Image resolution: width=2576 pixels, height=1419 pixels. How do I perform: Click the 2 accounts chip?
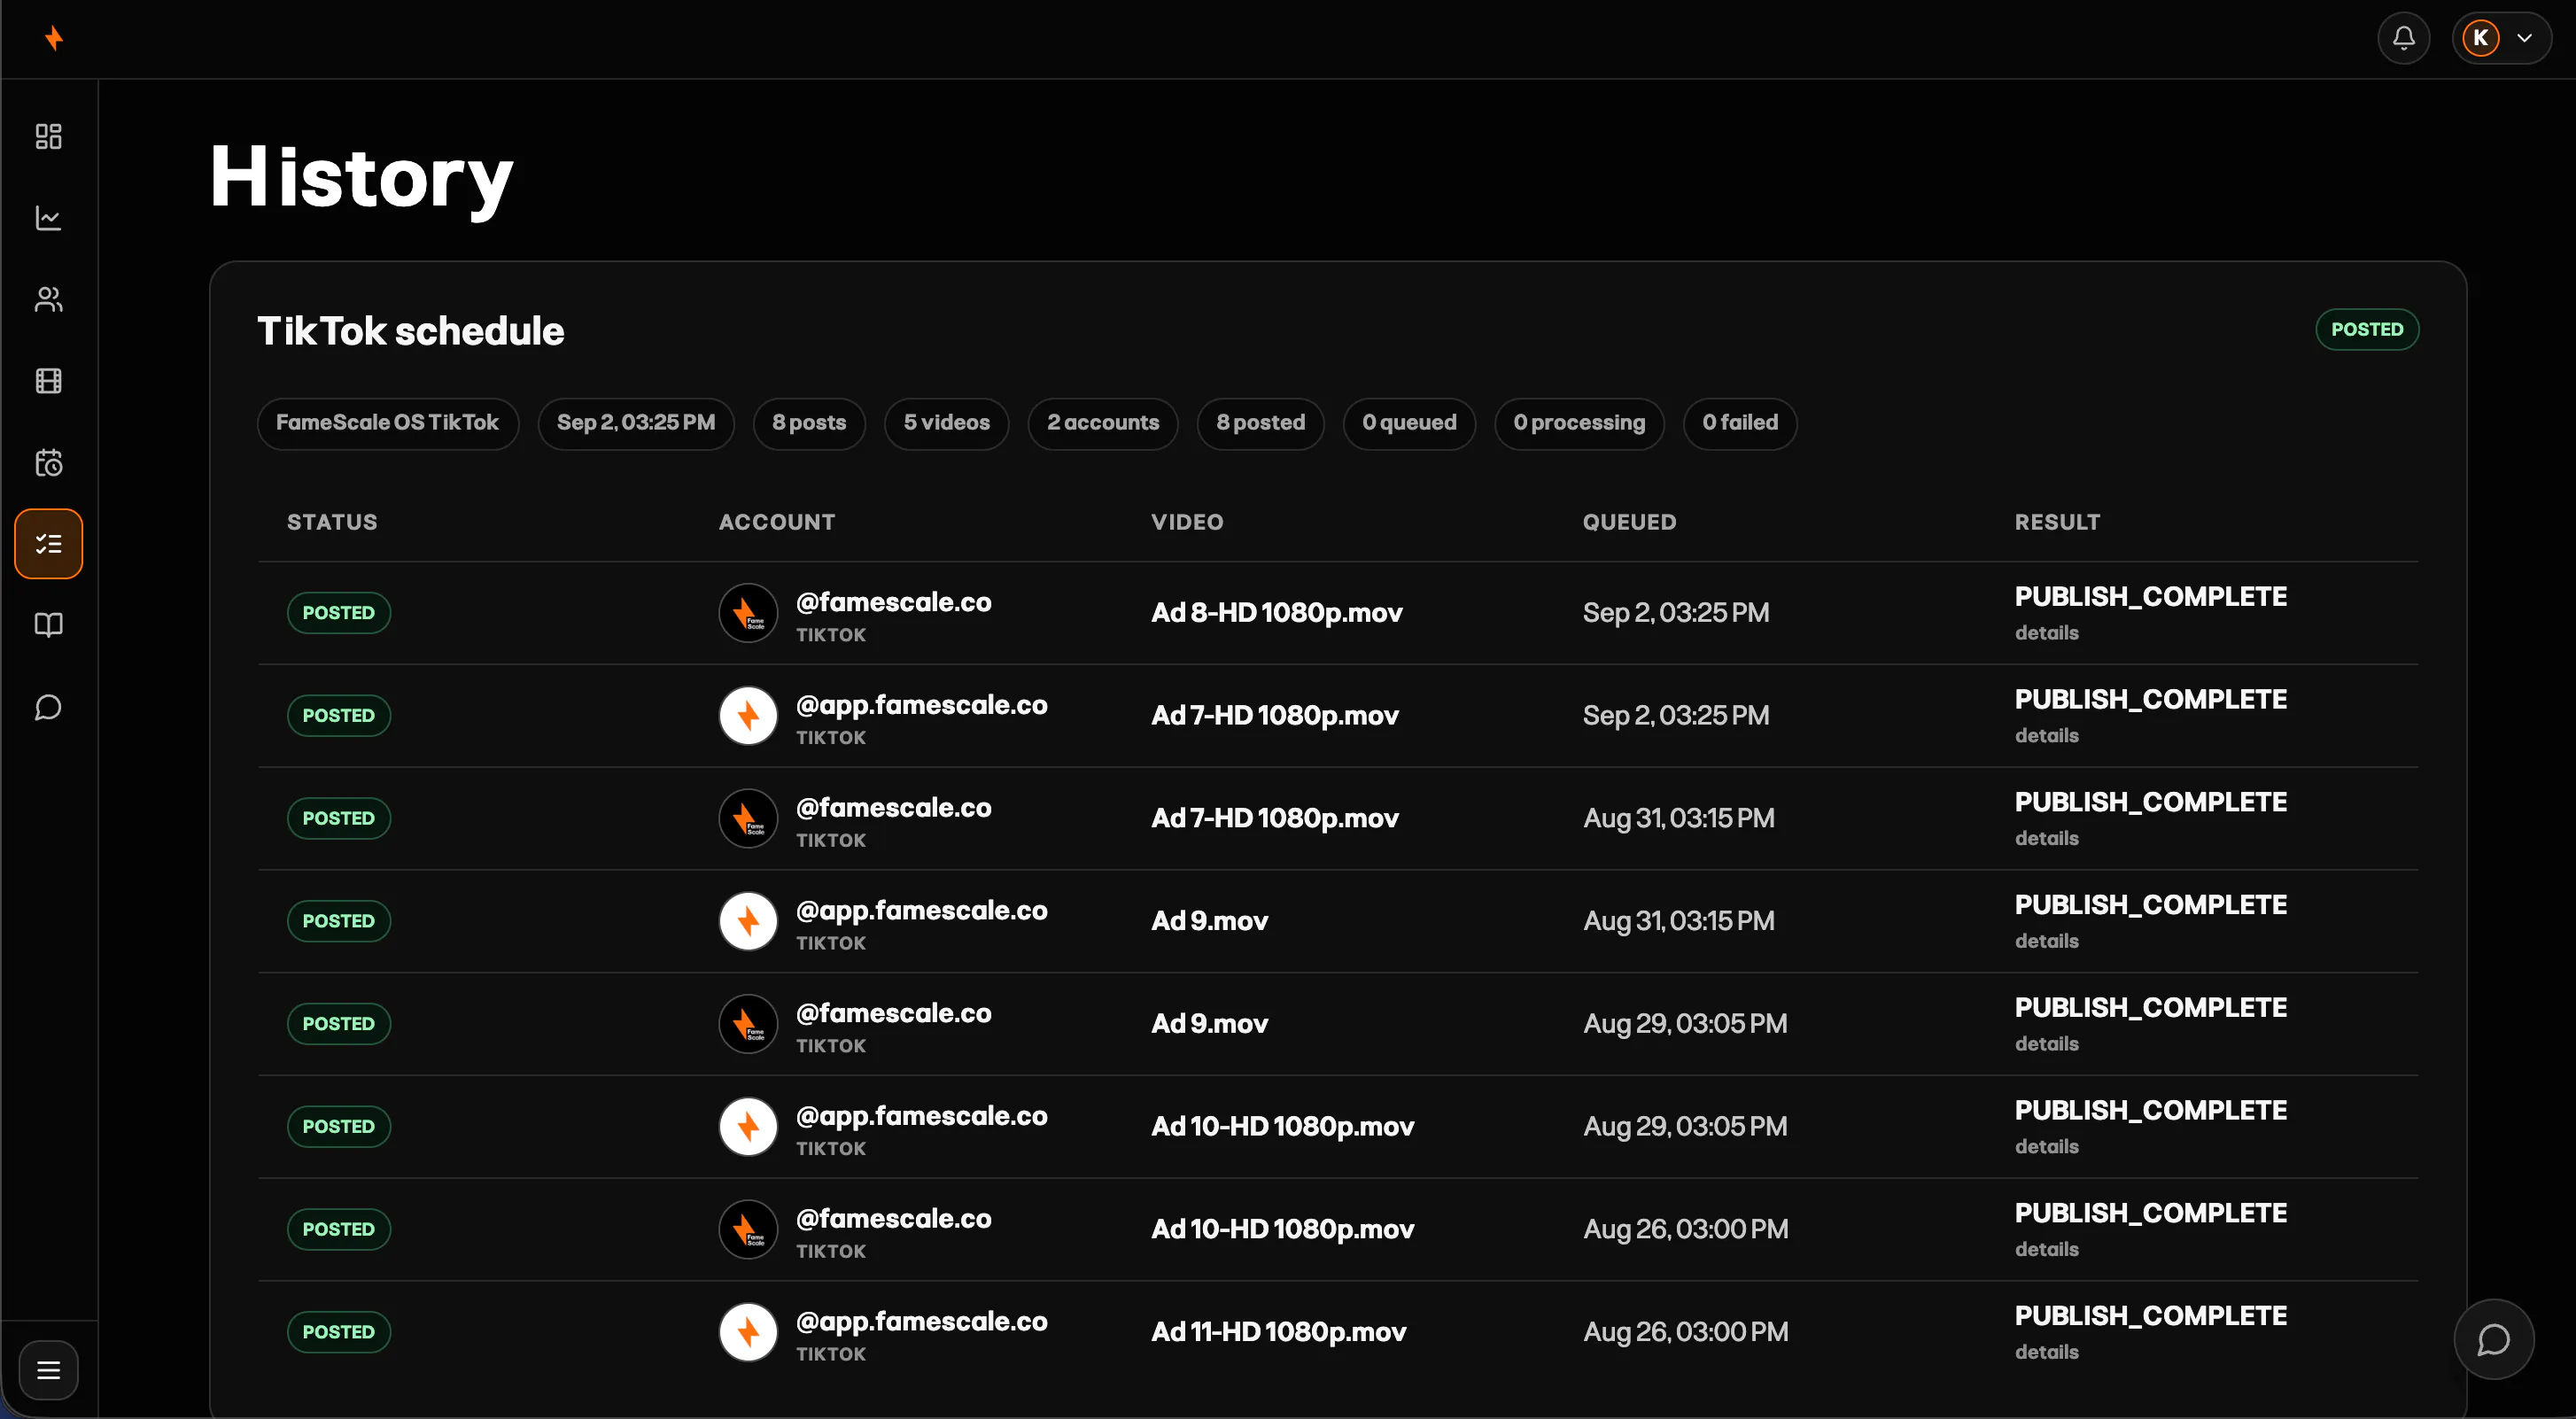coord(1103,423)
